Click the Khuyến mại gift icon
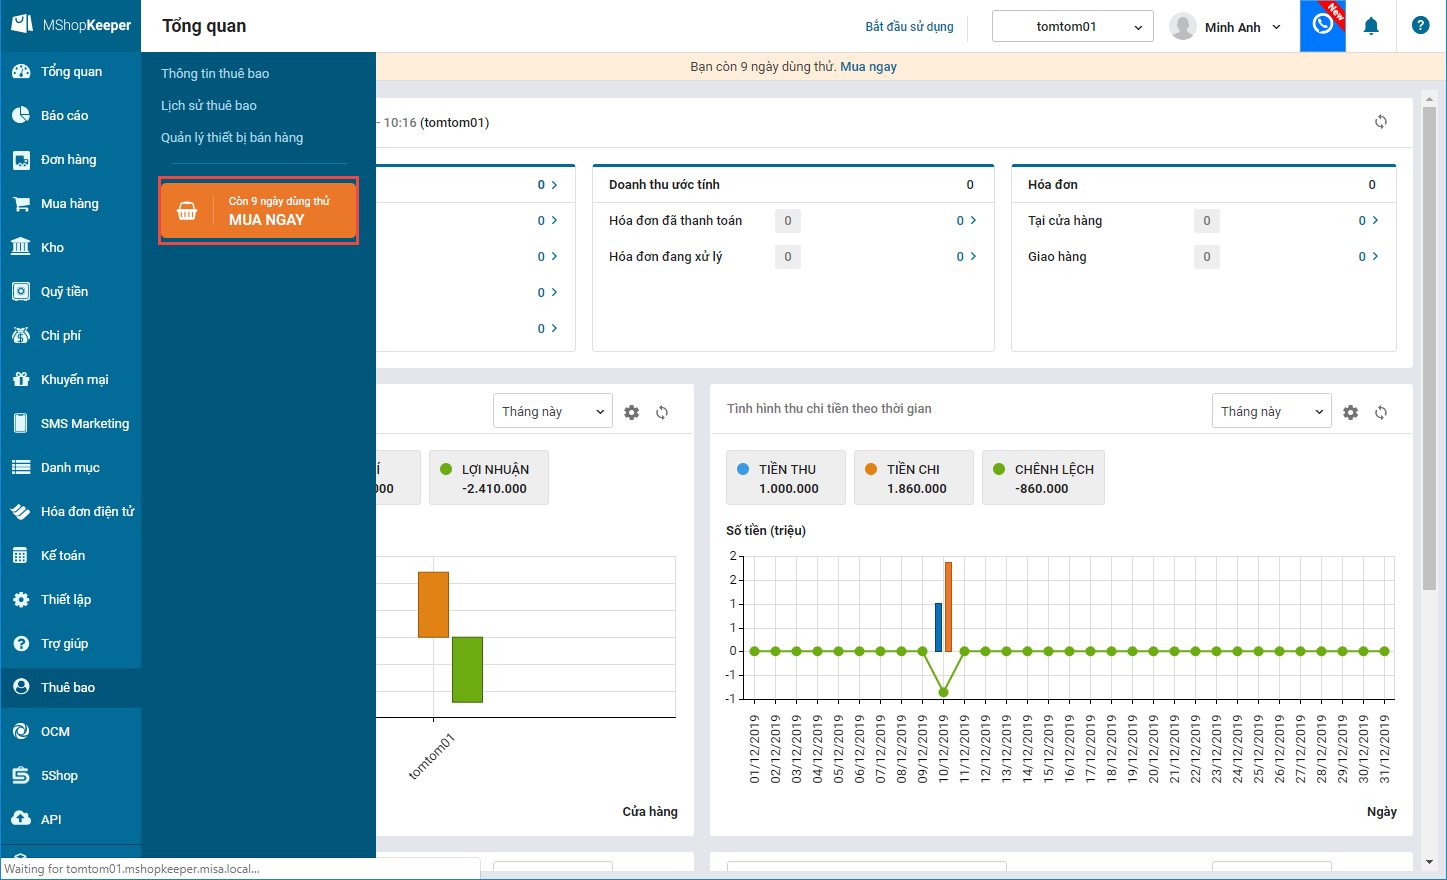The height and width of the screenshot is (880, 1447). coord(20,379)
